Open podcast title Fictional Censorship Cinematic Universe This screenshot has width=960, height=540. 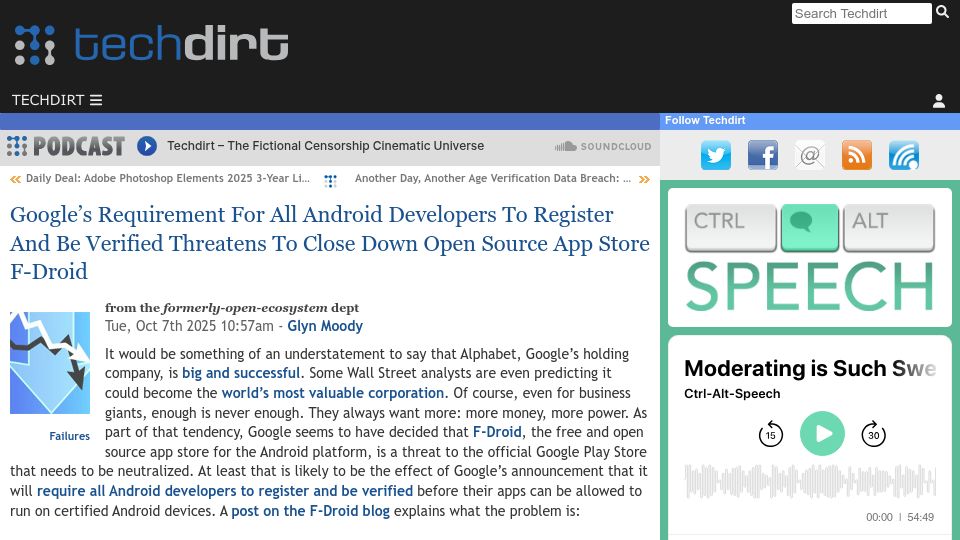[325, 146]
